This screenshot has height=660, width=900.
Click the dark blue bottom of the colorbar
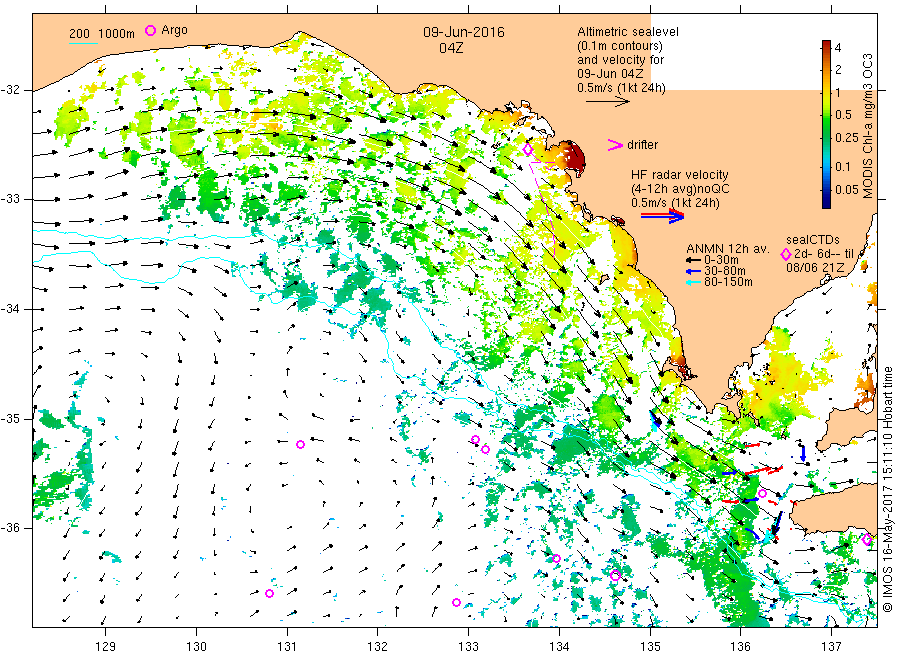(827, 200)
